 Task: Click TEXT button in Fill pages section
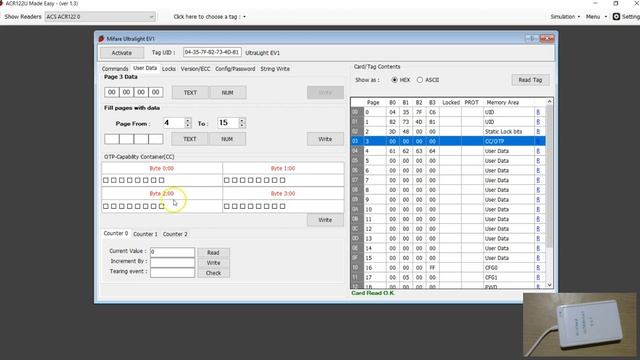(190, 139)
